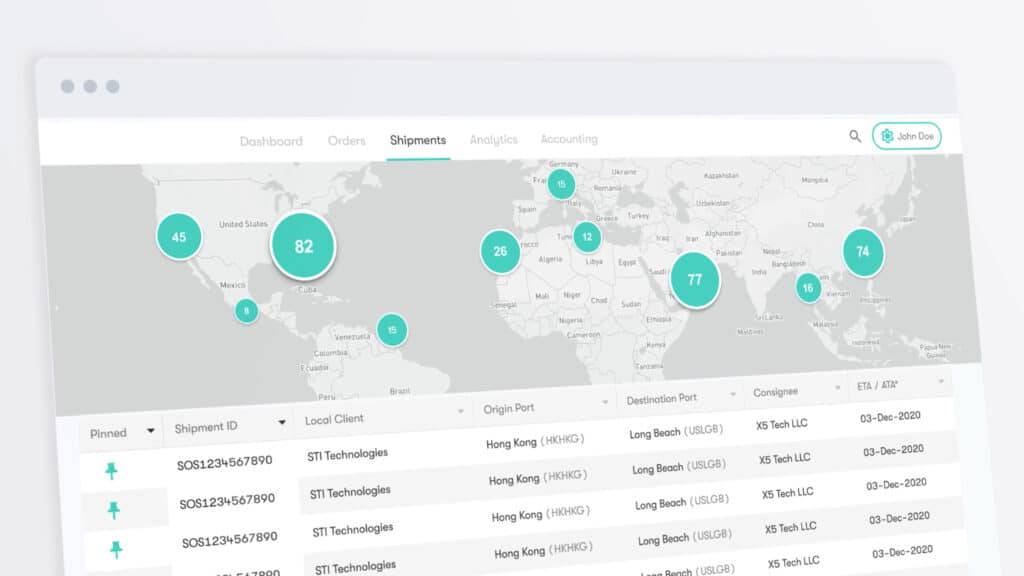Toggle the pin on the second shipment row
Viewport: 1024px width, 576px height.
[114, 509]
